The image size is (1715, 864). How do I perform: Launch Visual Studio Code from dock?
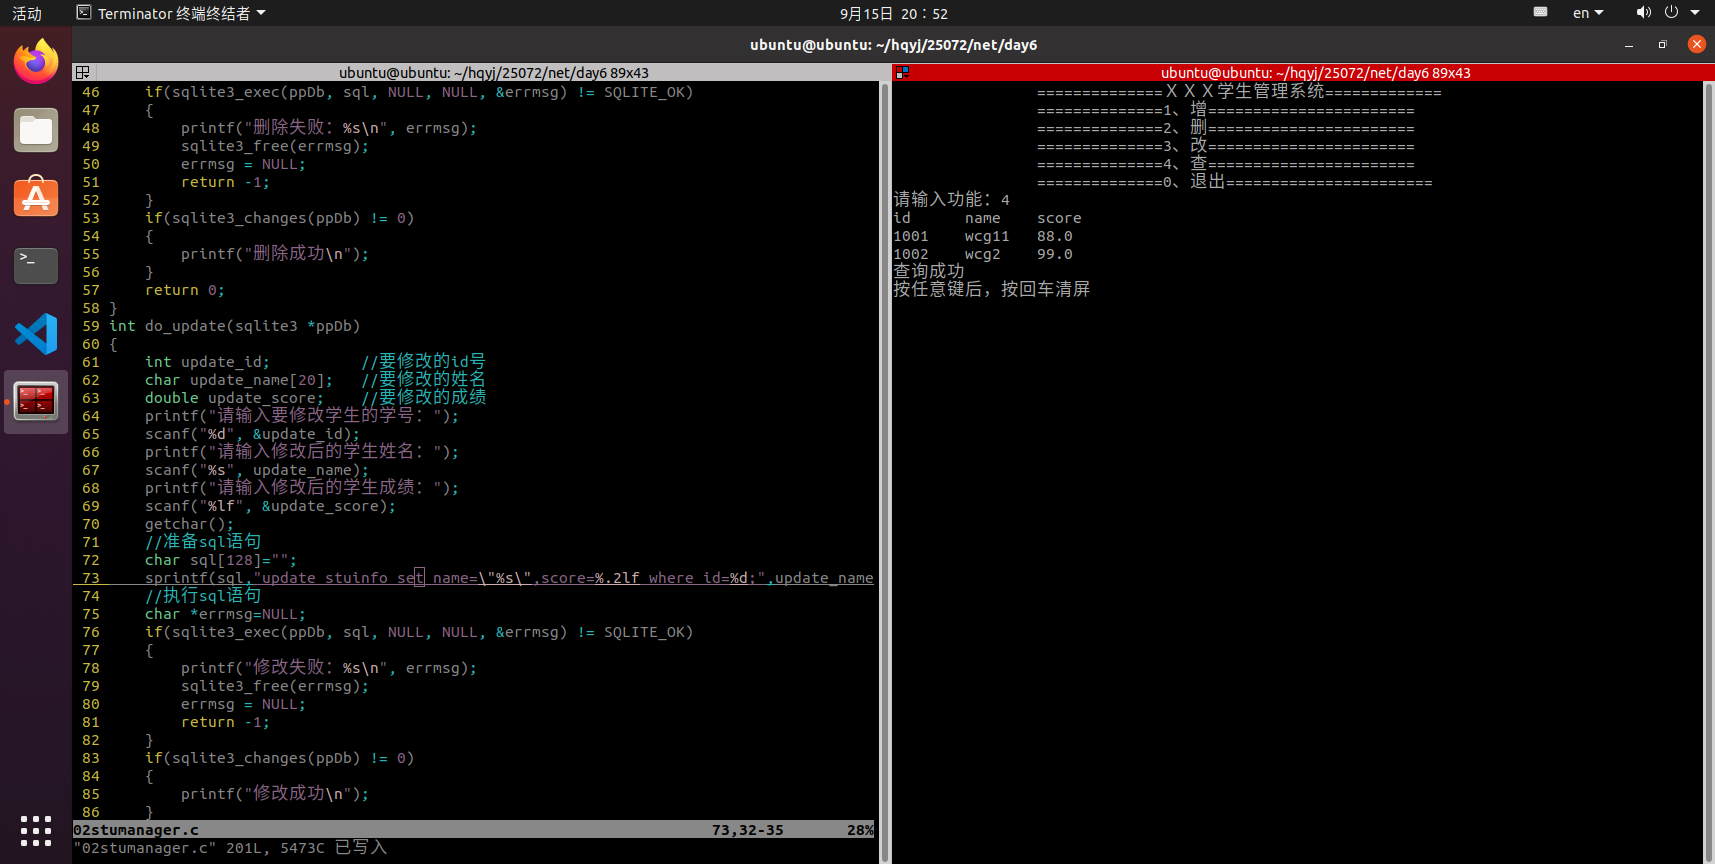(36, 334)
